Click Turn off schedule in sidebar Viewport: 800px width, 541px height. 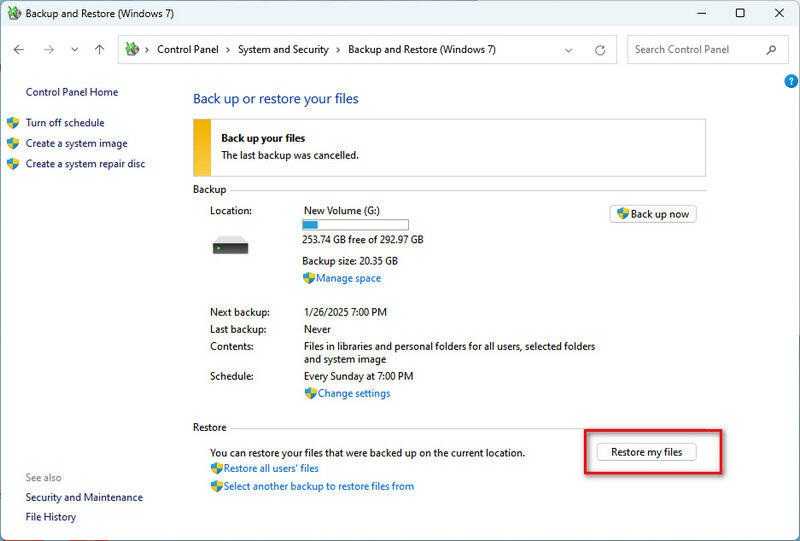(x=64, y=123)
